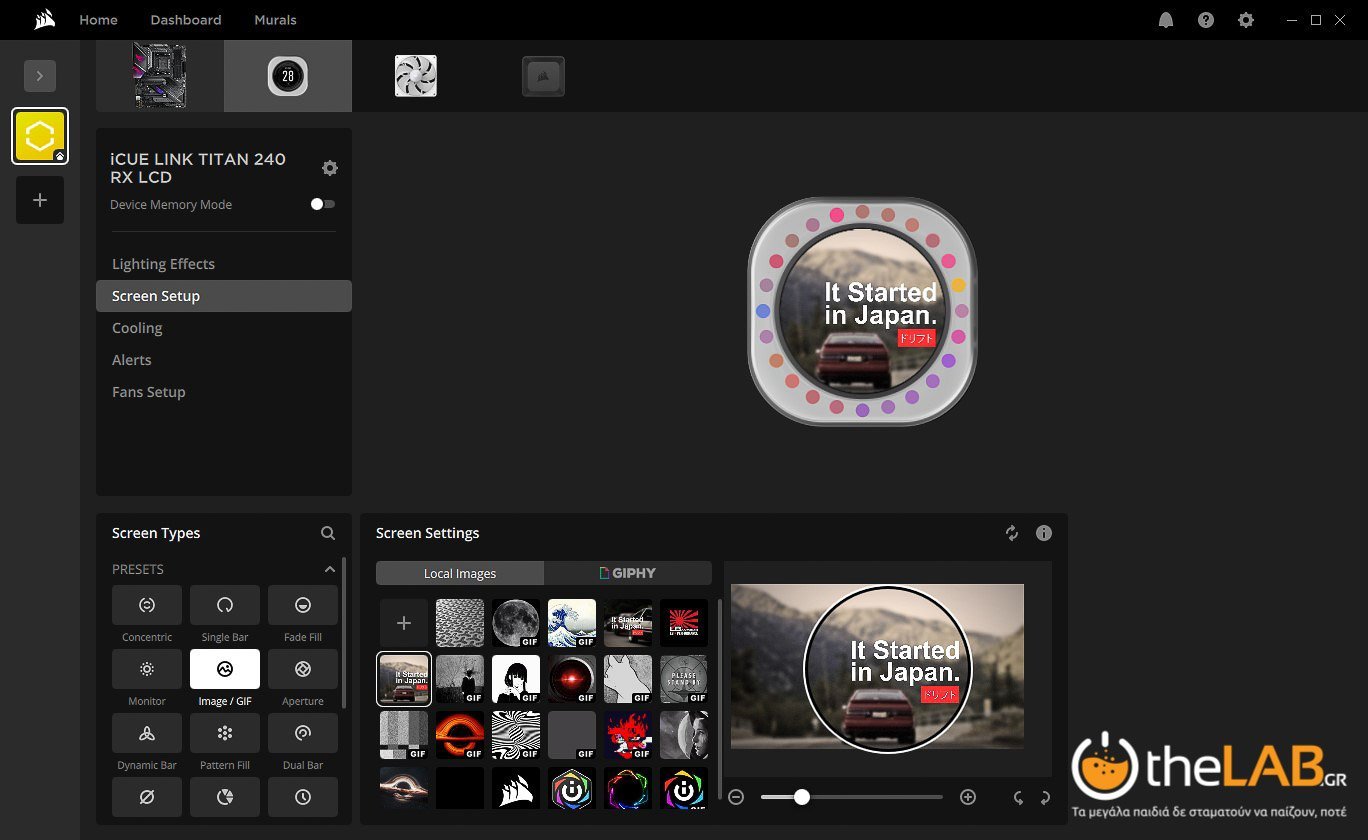Collapse the PRESETS section

[x=329, y=569]
